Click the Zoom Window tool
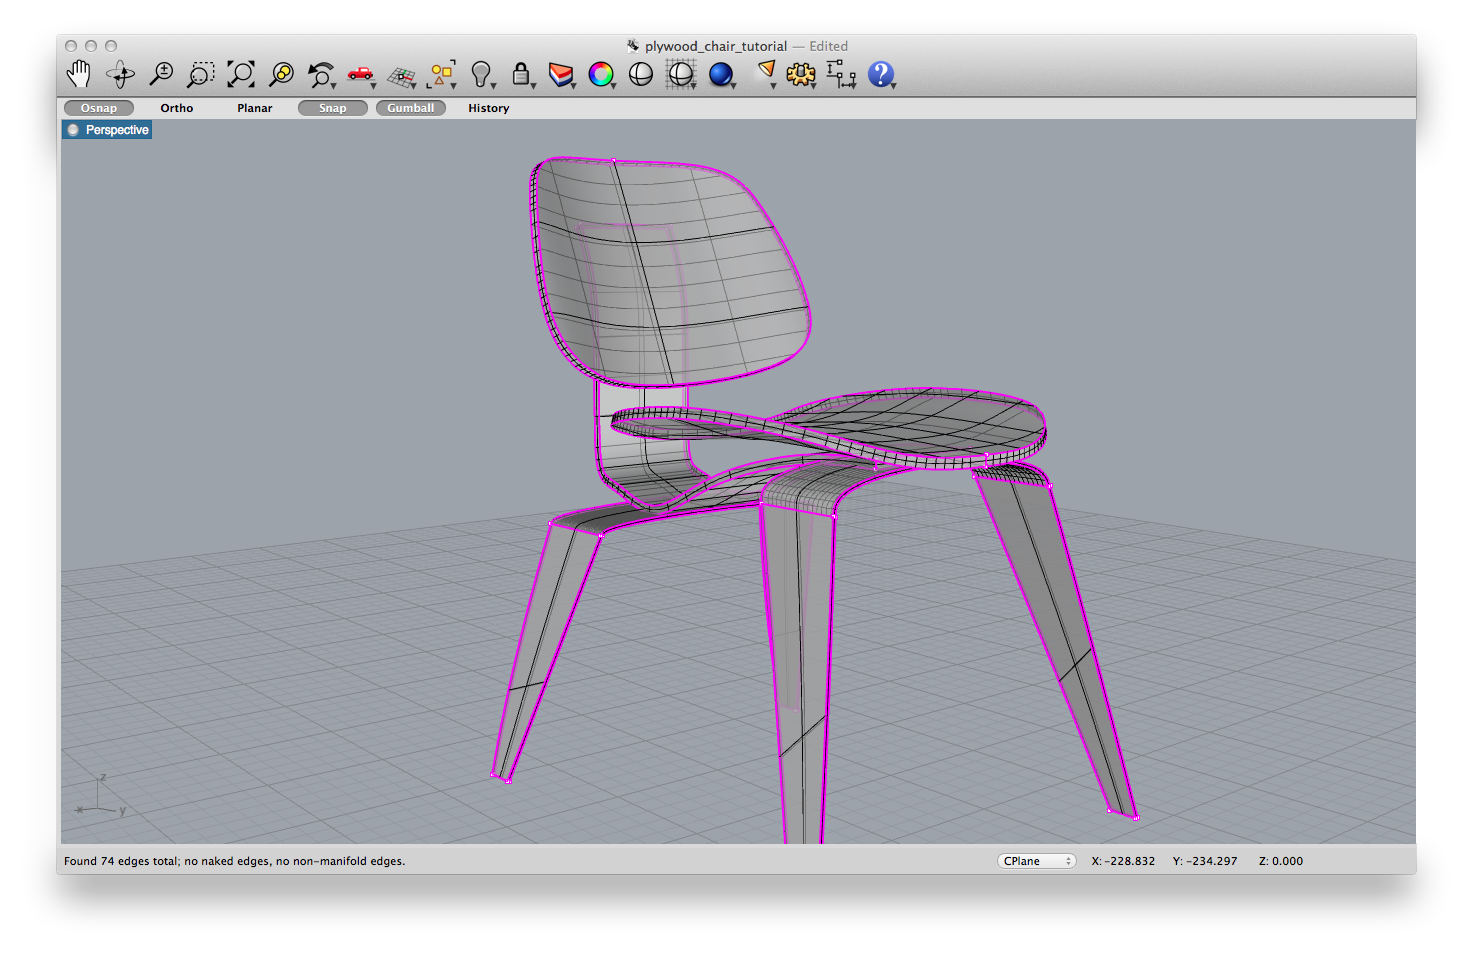This screenshot has width=1473, height=953. point(201,74)
